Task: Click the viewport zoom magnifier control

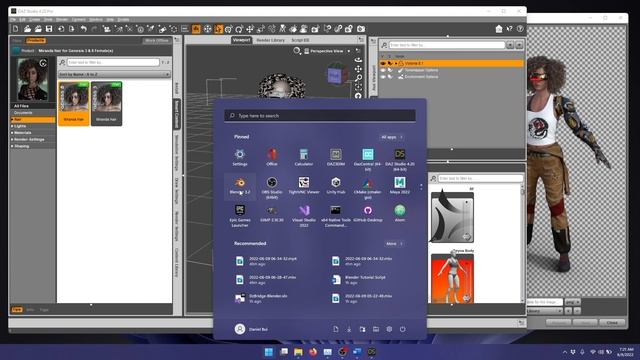Action: point(358,78)
